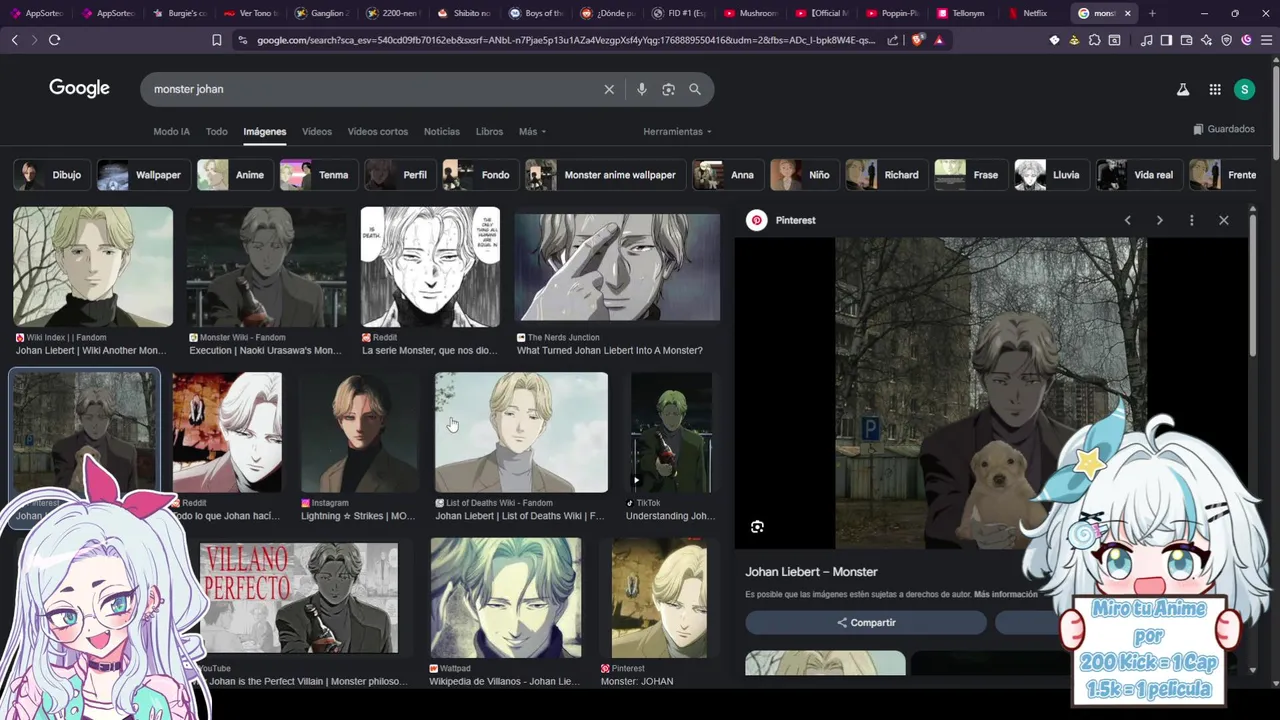Switch to Videos tab
Viewport: 1280px width, 720px height.
(317, 132)
